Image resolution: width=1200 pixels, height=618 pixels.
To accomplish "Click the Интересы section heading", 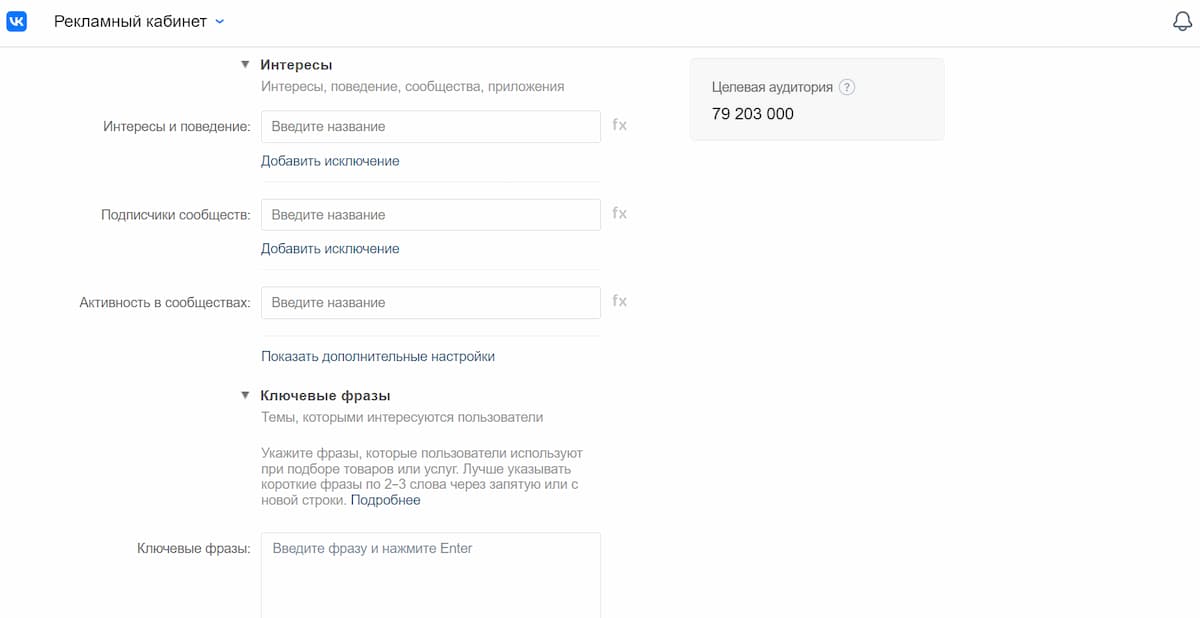I will tap(296, 65).
